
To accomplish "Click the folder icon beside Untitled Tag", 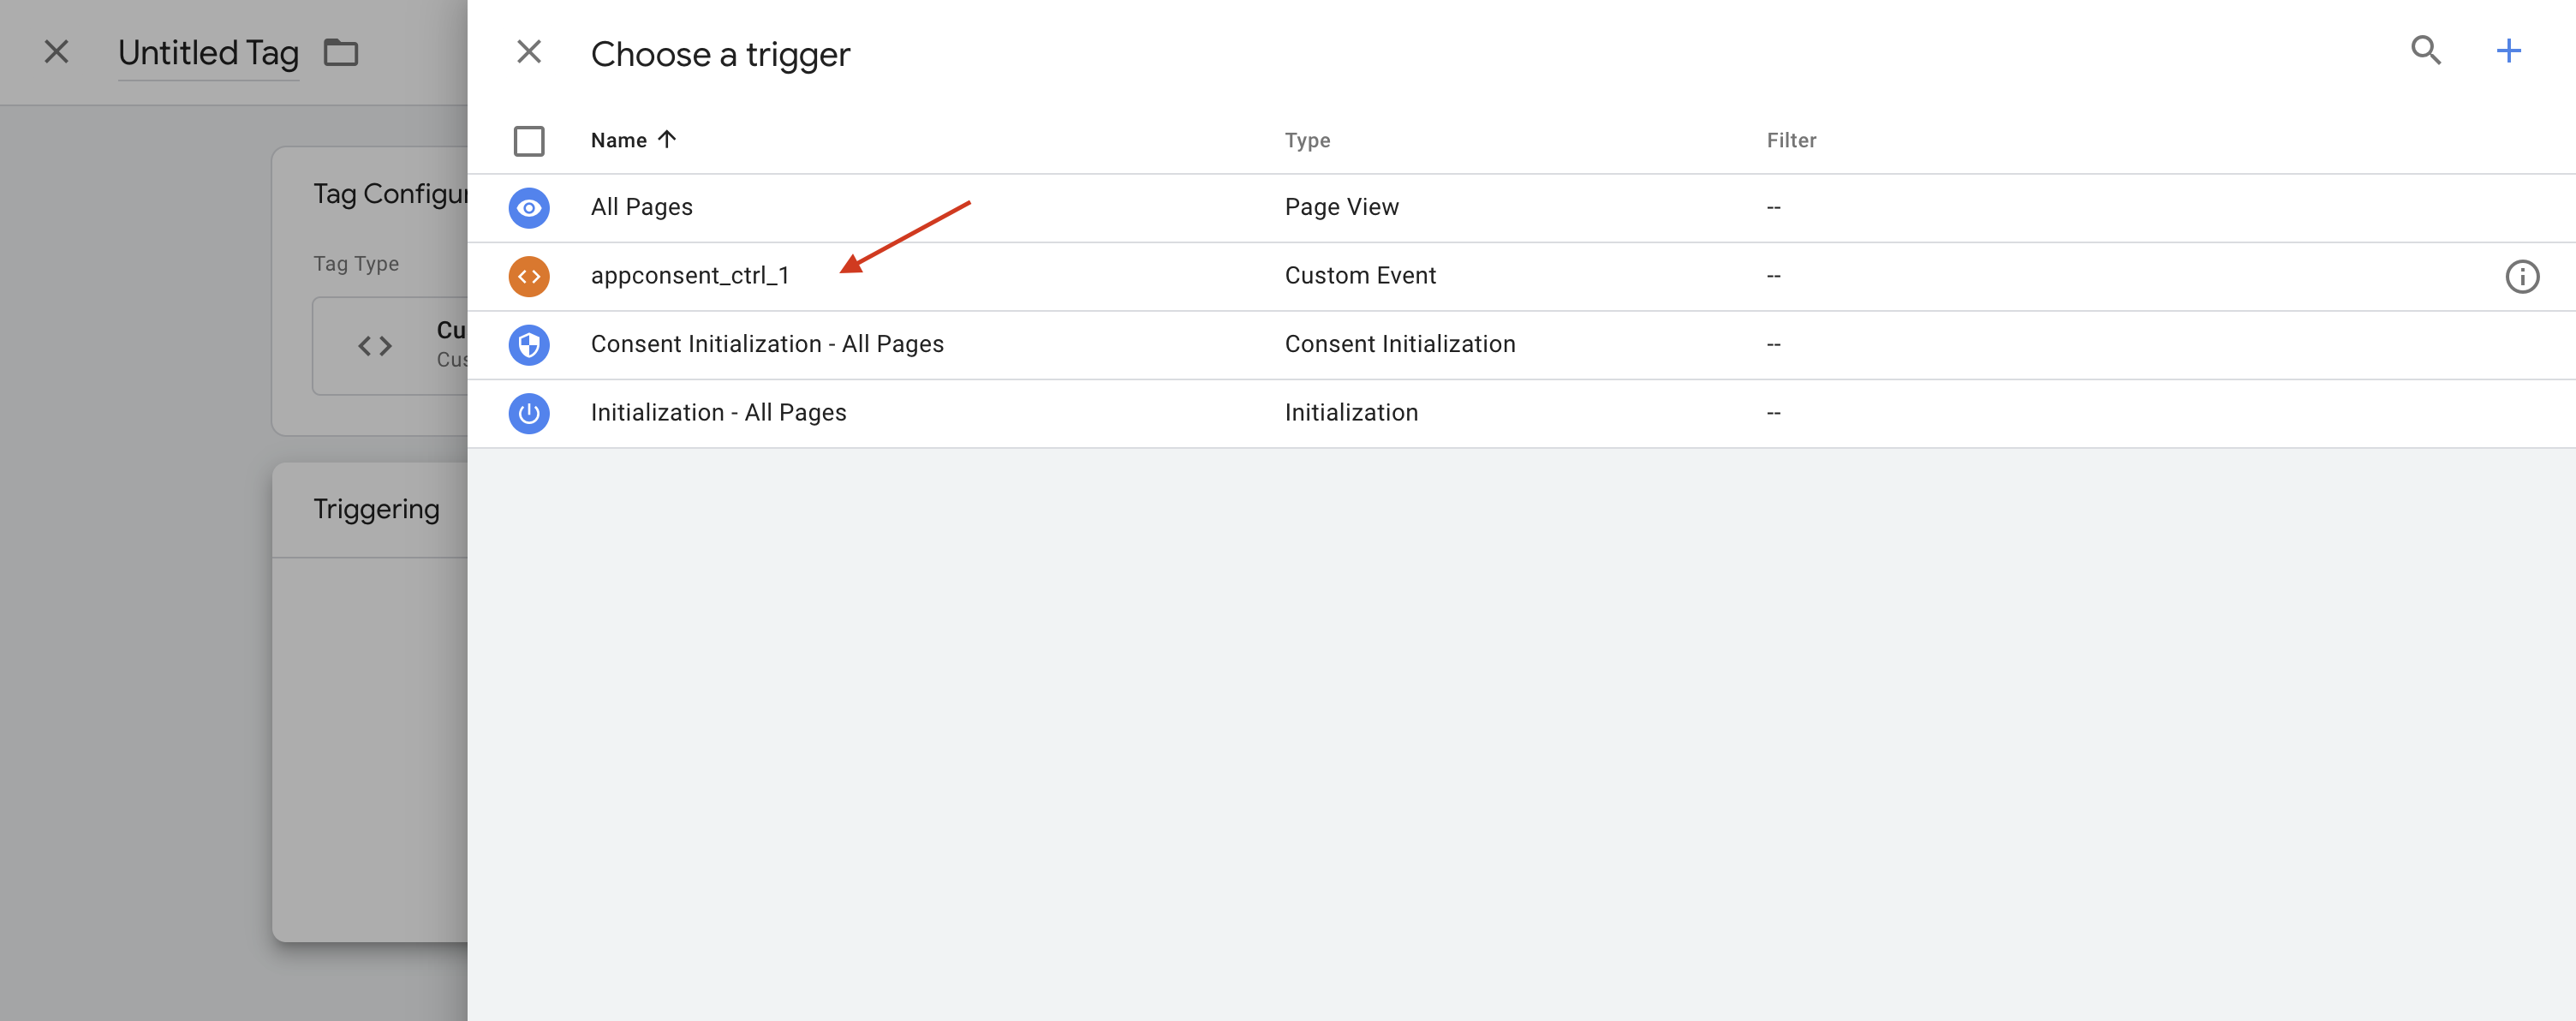I will click(x=341, y=52).
